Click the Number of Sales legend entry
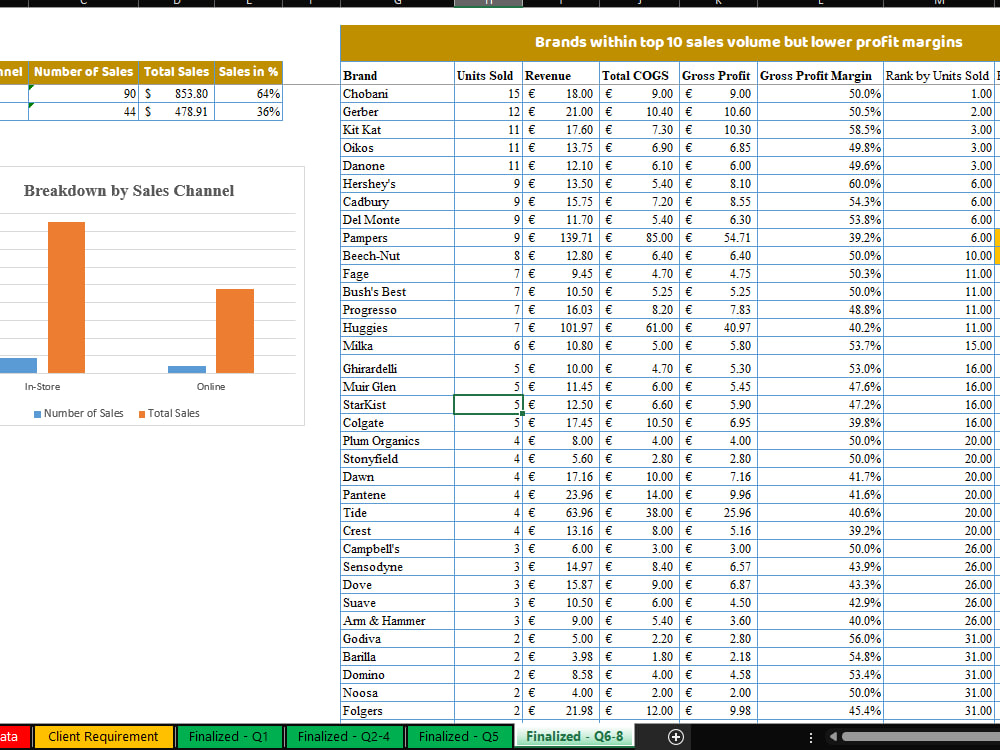This screenshot has height=750, width=1000. [78, 413]
